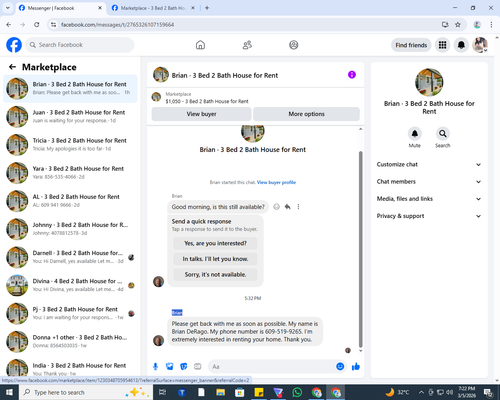Open Yara's house rental conversation
Viewport: 500px width, 400px height.
tap(70, 173)
